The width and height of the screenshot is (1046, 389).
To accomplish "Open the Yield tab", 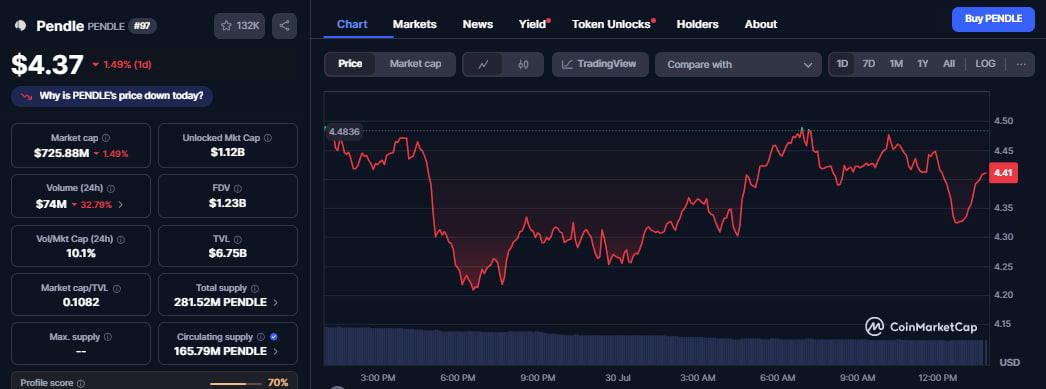I will (x=533, y=24).
